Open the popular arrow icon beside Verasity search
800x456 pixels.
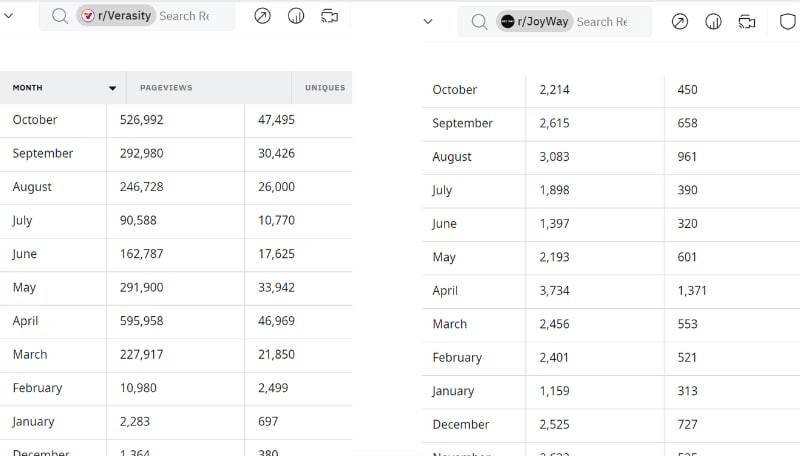pyautogui.click(x=262, y=16)
